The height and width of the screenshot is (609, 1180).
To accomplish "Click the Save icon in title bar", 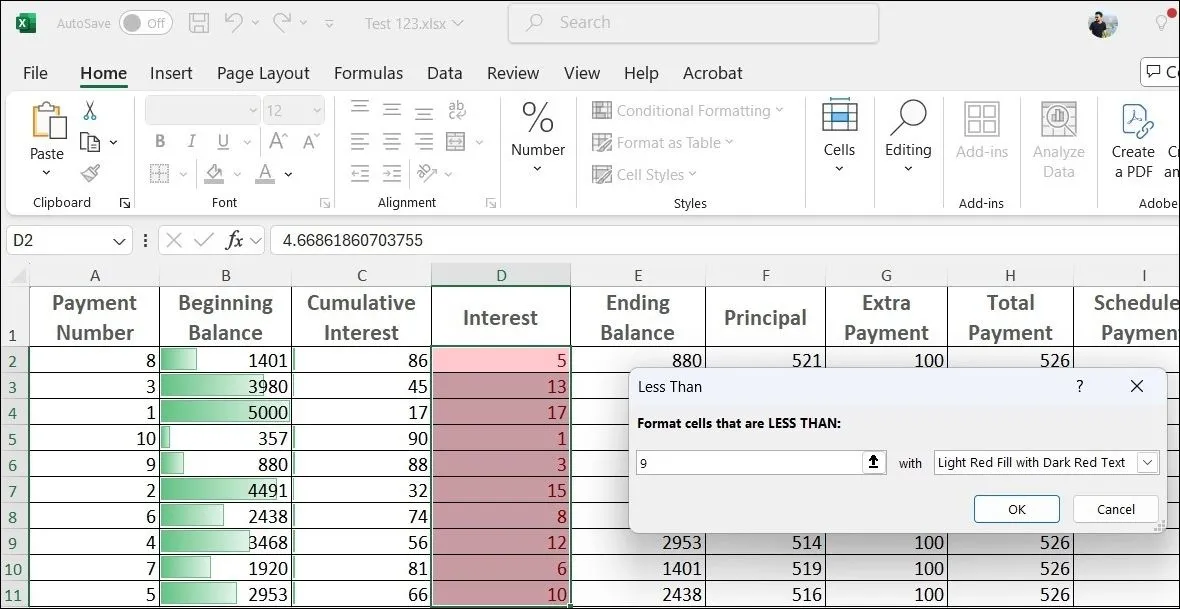I will coord(199,23).
